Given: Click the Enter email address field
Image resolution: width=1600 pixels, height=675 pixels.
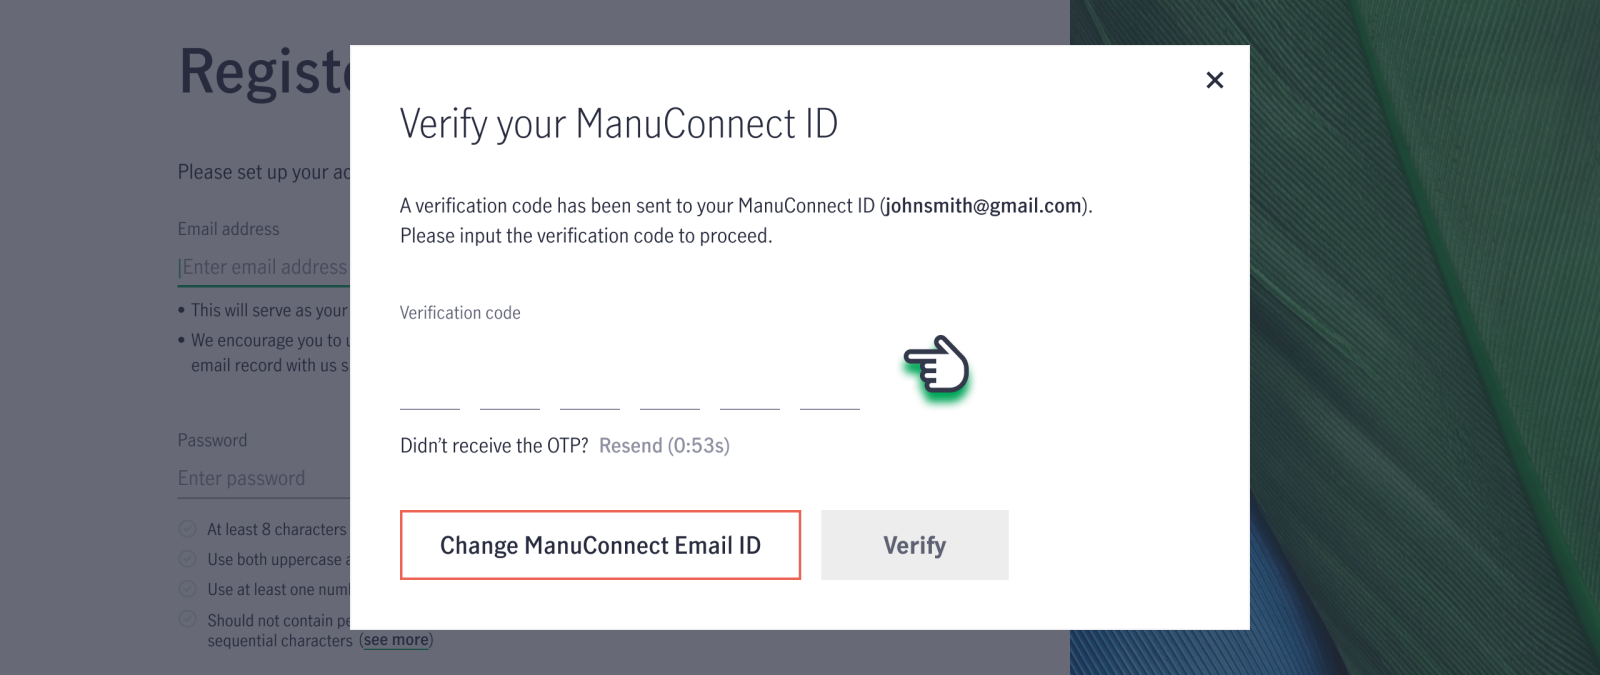Looking at the screenshot, I should pos(264,267).
